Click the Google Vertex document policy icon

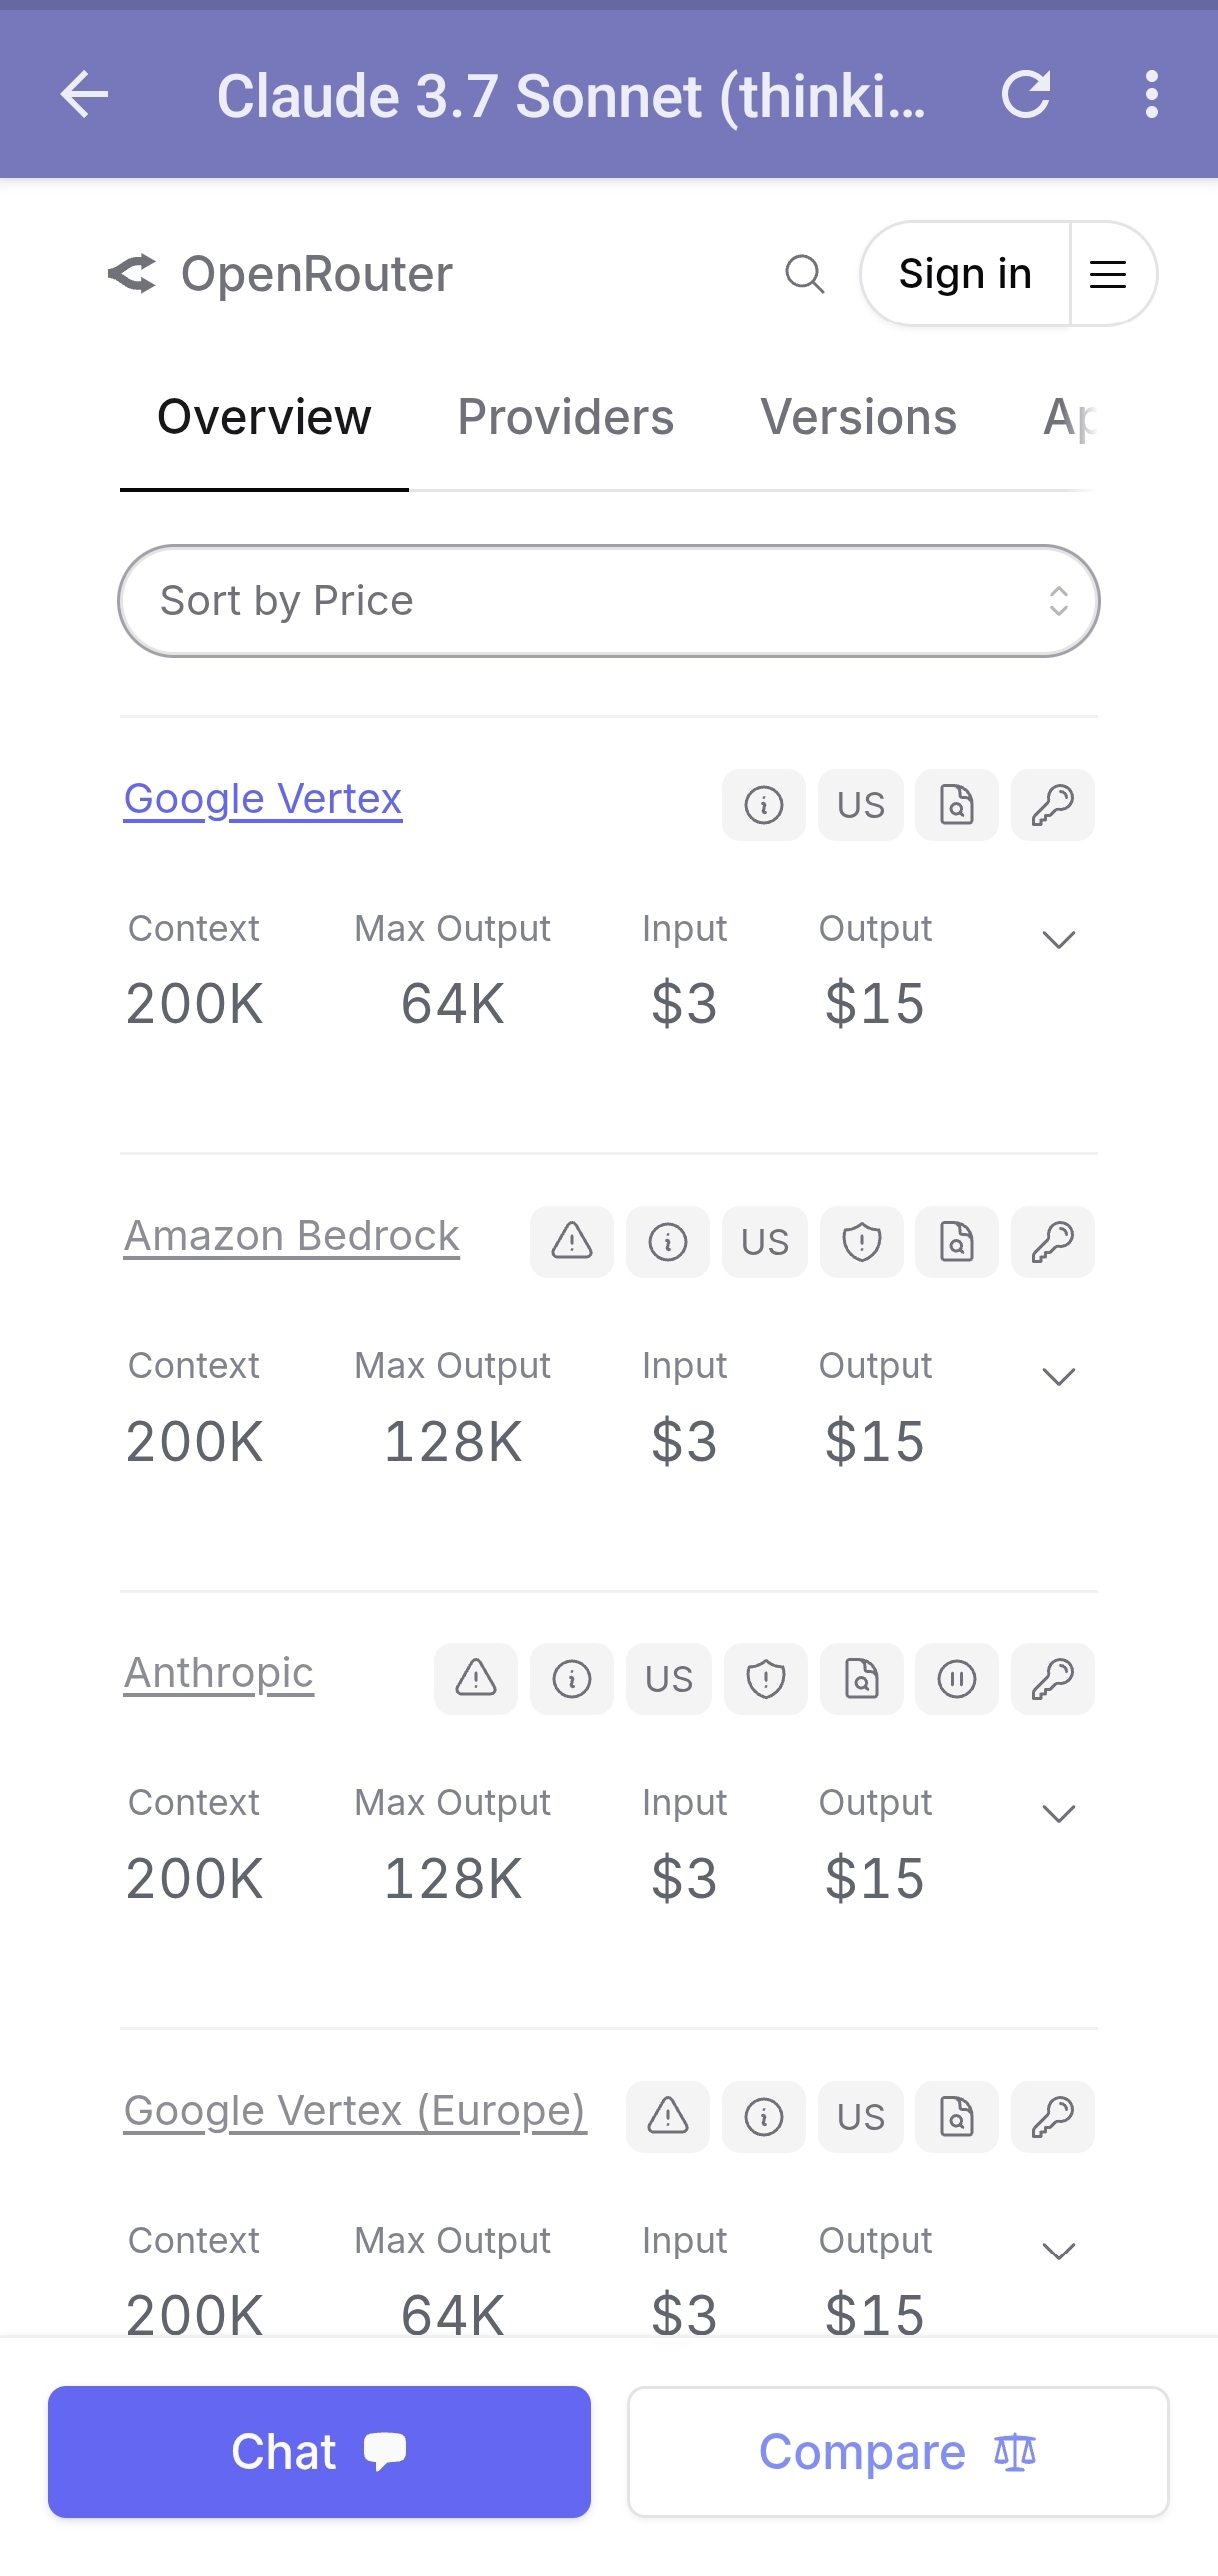tap(957, 805)
